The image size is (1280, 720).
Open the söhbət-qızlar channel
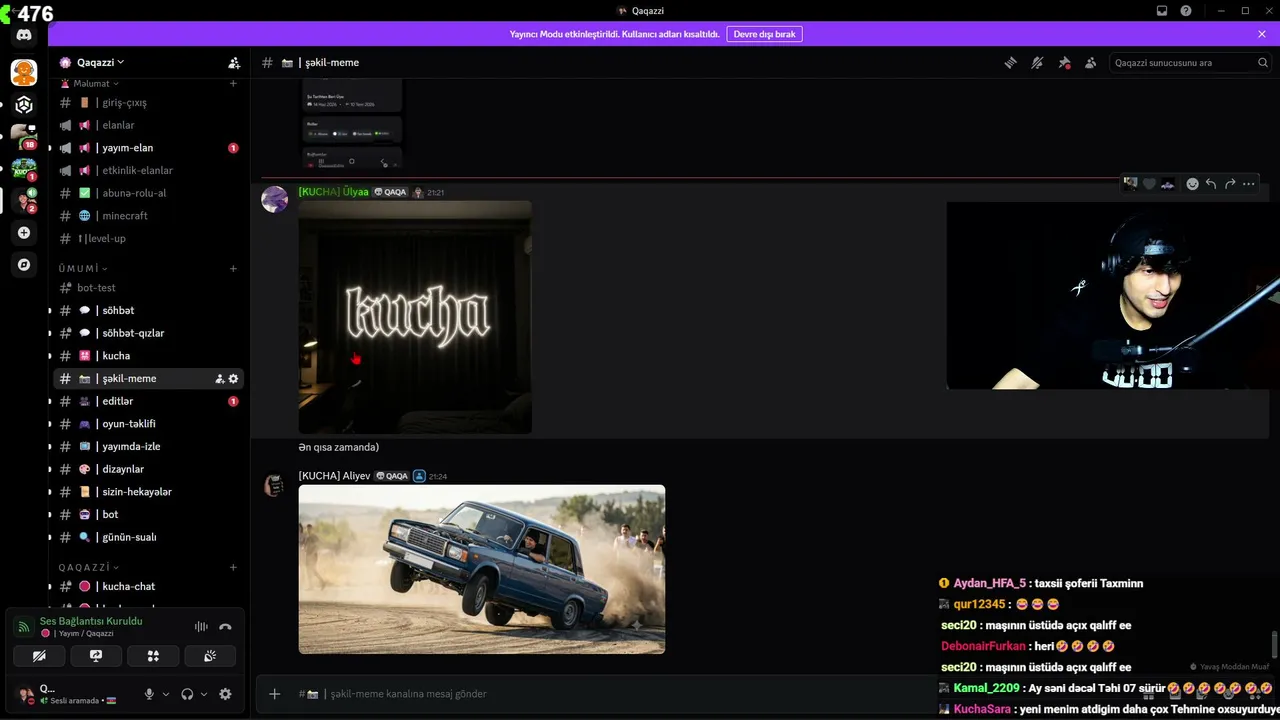click(x=149, y=333)
